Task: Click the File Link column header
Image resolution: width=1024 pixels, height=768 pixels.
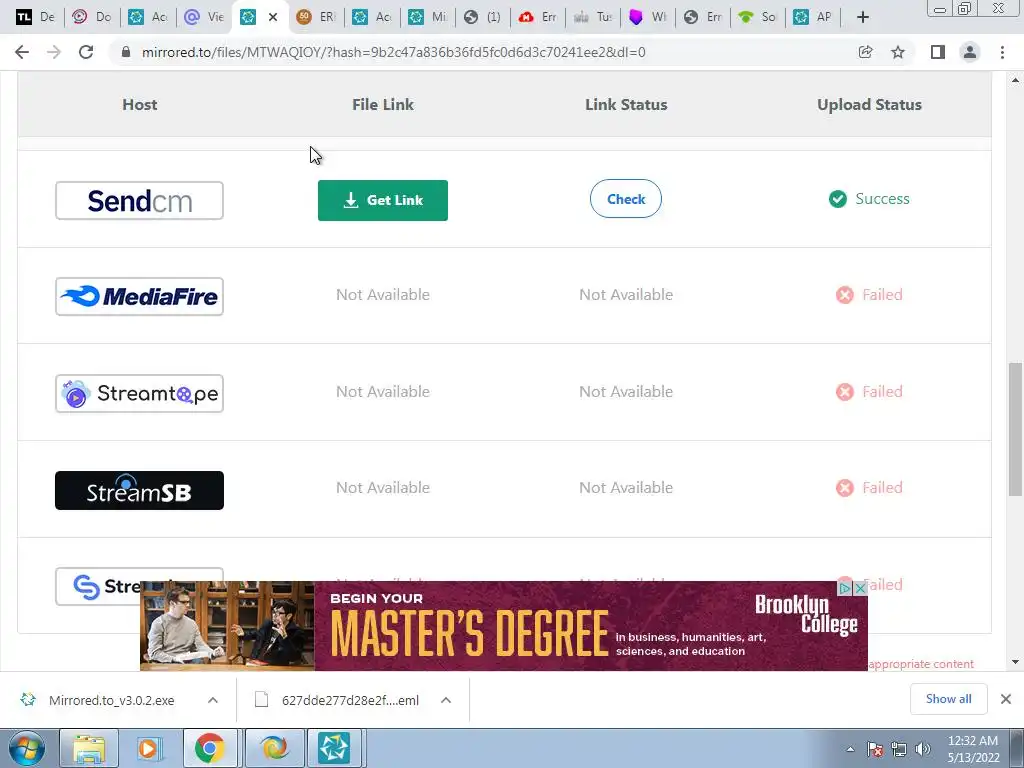Action: 383,104
